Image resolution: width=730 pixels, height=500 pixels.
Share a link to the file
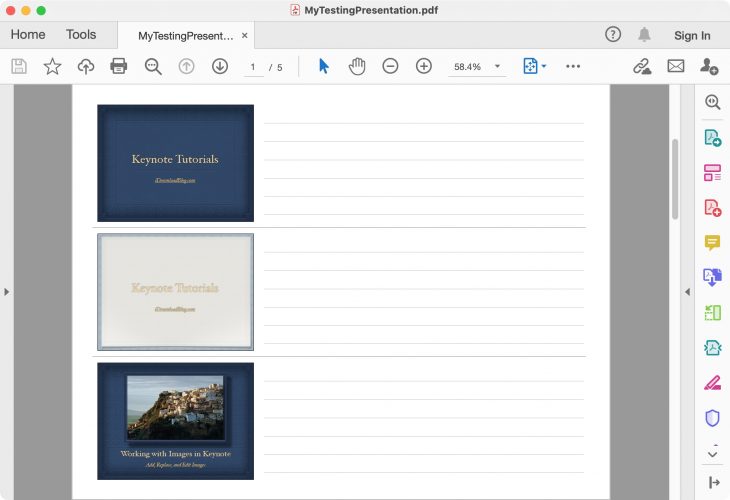(642, 67)
